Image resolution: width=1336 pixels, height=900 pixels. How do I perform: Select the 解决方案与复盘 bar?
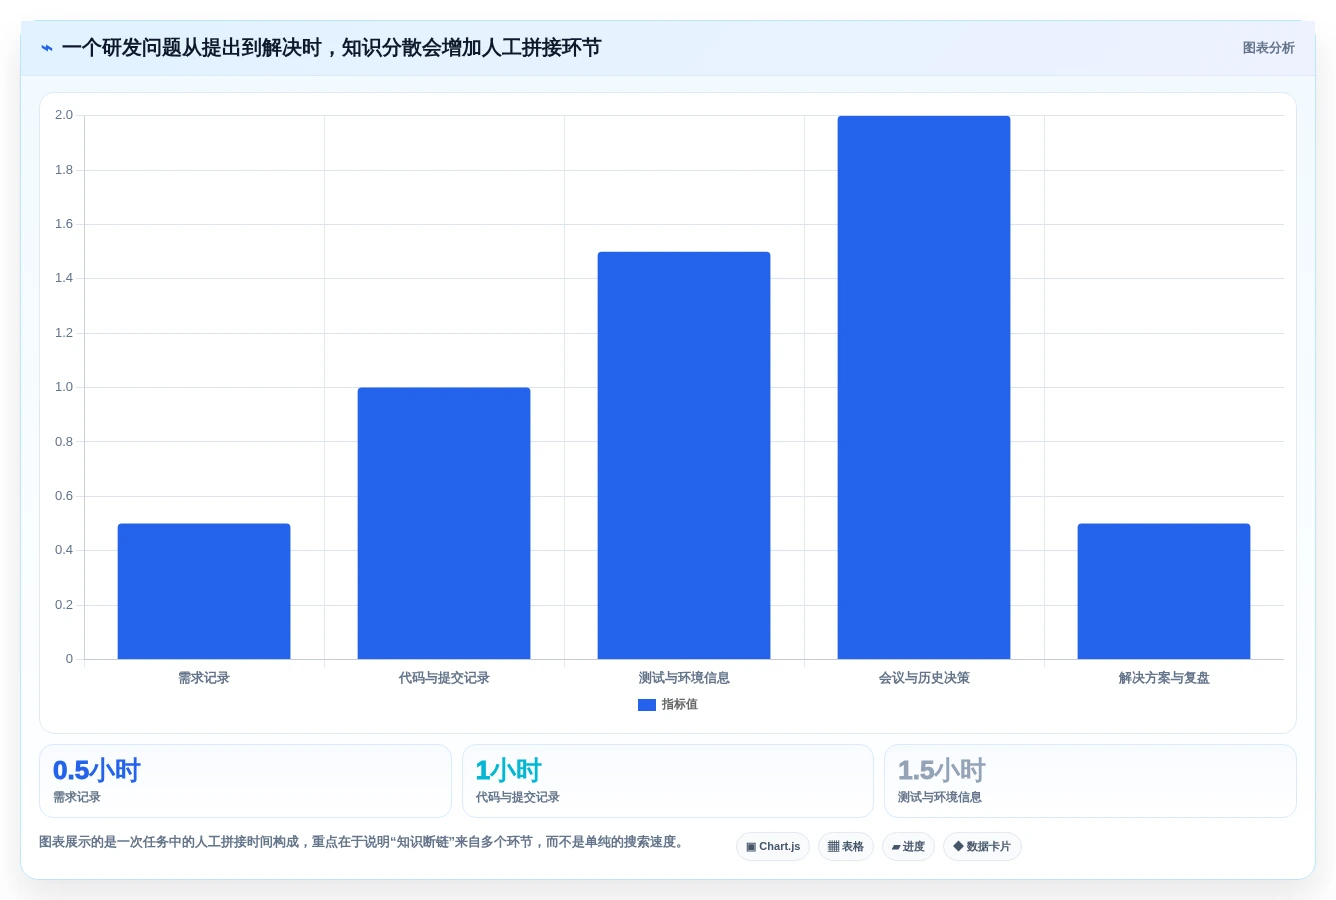pos(1164,591)
